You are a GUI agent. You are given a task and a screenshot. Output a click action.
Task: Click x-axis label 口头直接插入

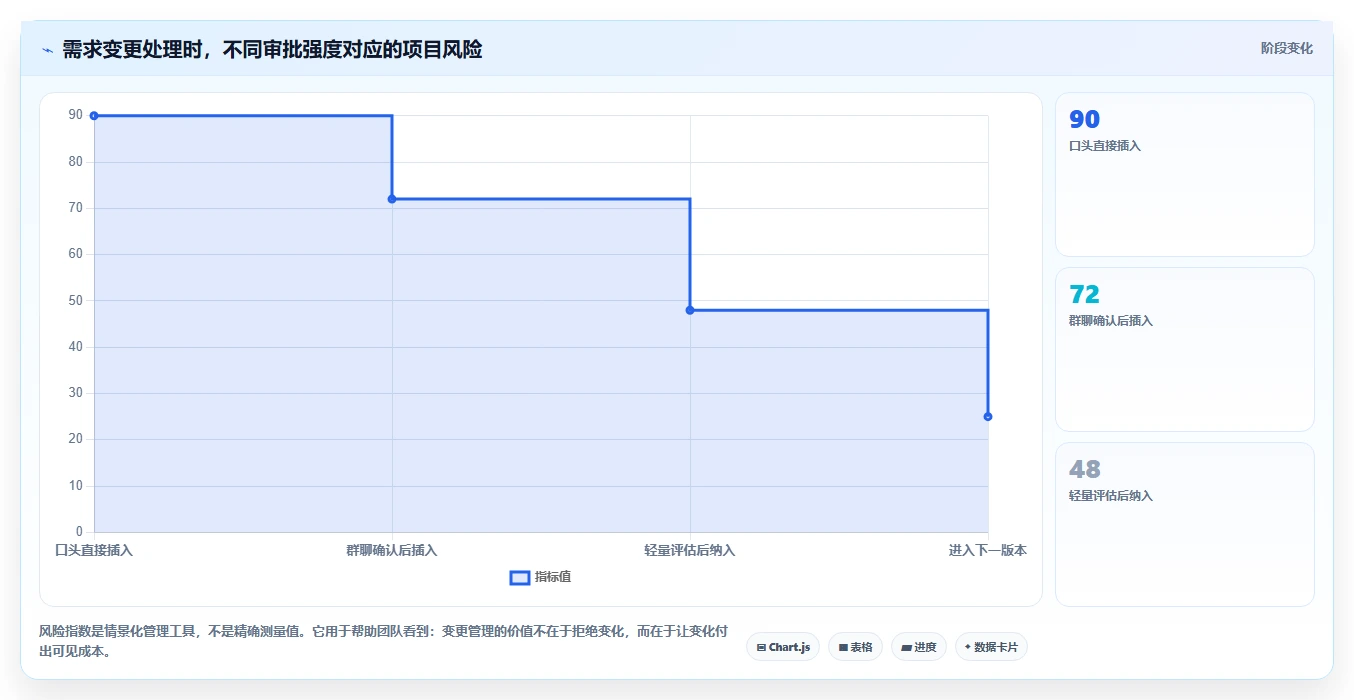[x=94, y=550]
